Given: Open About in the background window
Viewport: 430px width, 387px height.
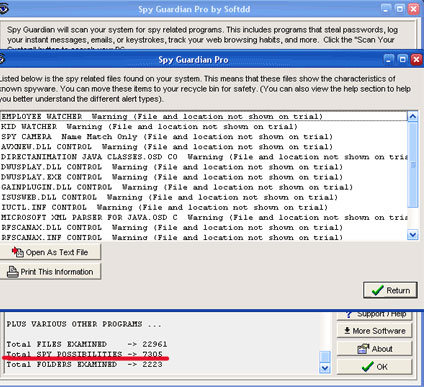Looking at the screenshot, I should point(374,349).
